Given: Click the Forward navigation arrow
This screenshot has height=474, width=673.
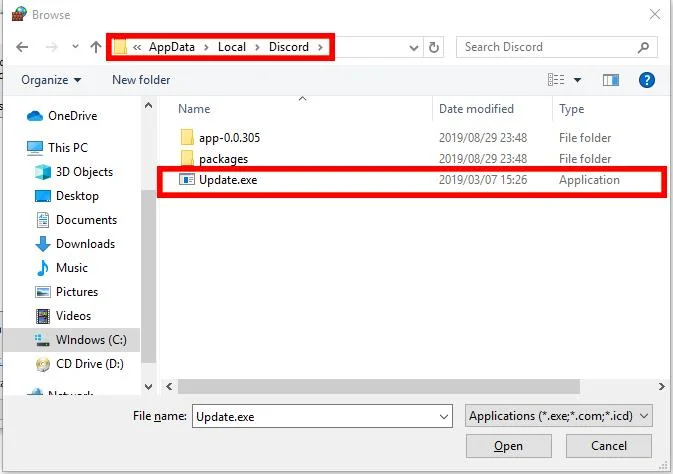Looking at the screenshot, I should pyautogui.click(x=52, y=47).
